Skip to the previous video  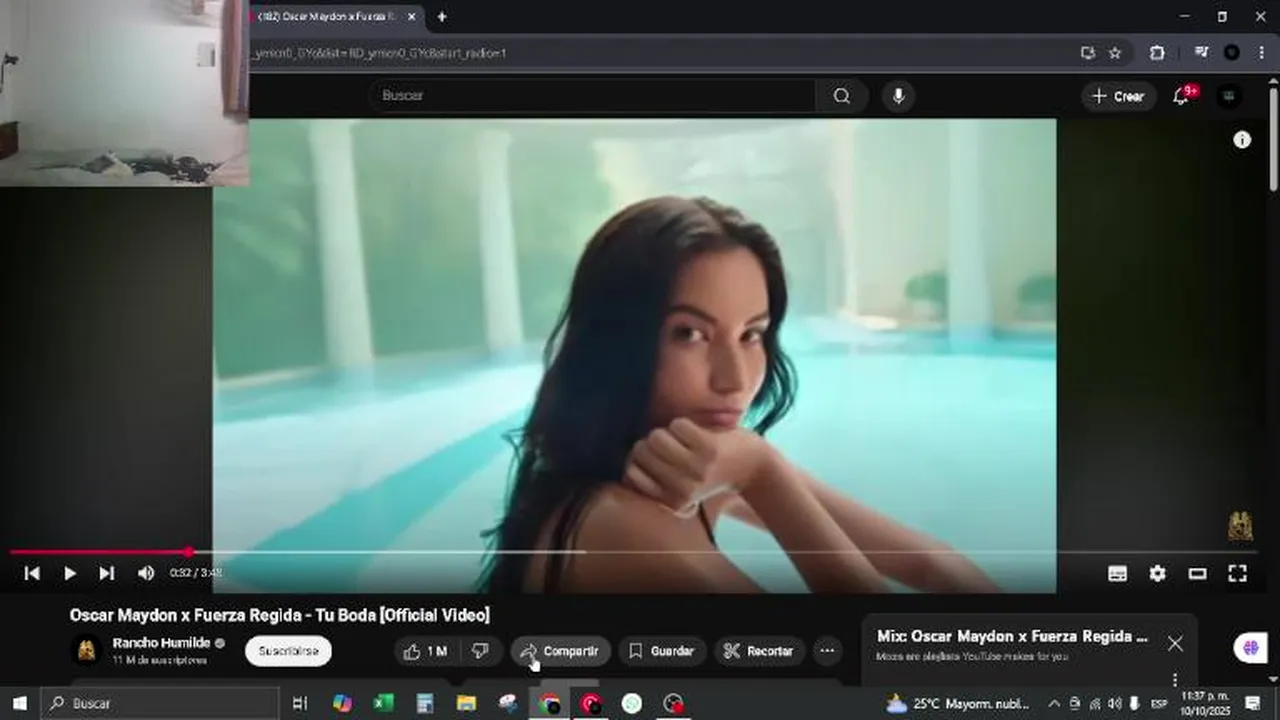pyautogui.click(x=32, y=573)
